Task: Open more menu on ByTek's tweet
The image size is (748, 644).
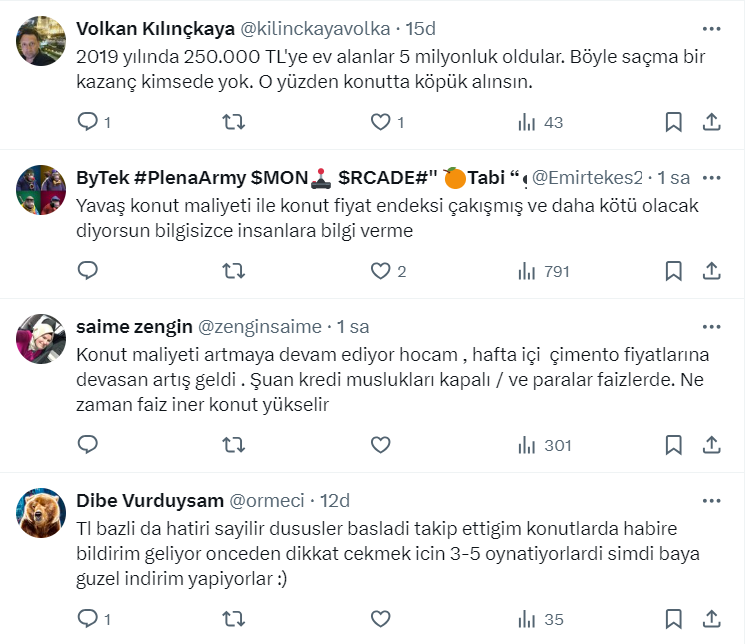Action: pos(711,177)
